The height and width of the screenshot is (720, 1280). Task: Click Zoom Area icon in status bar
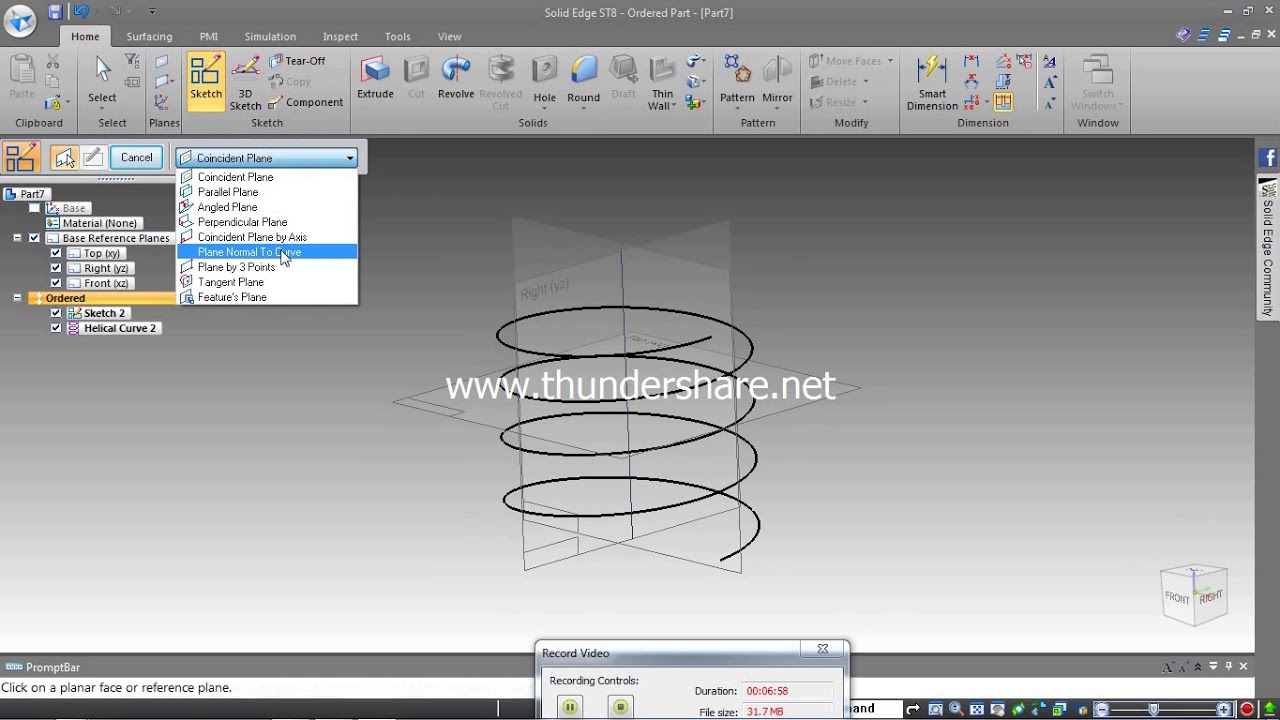coord(935,709)
